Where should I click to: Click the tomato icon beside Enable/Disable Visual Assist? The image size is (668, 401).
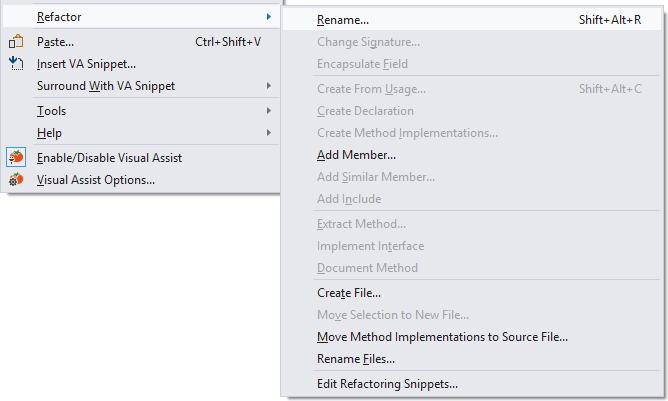point(16,158)
